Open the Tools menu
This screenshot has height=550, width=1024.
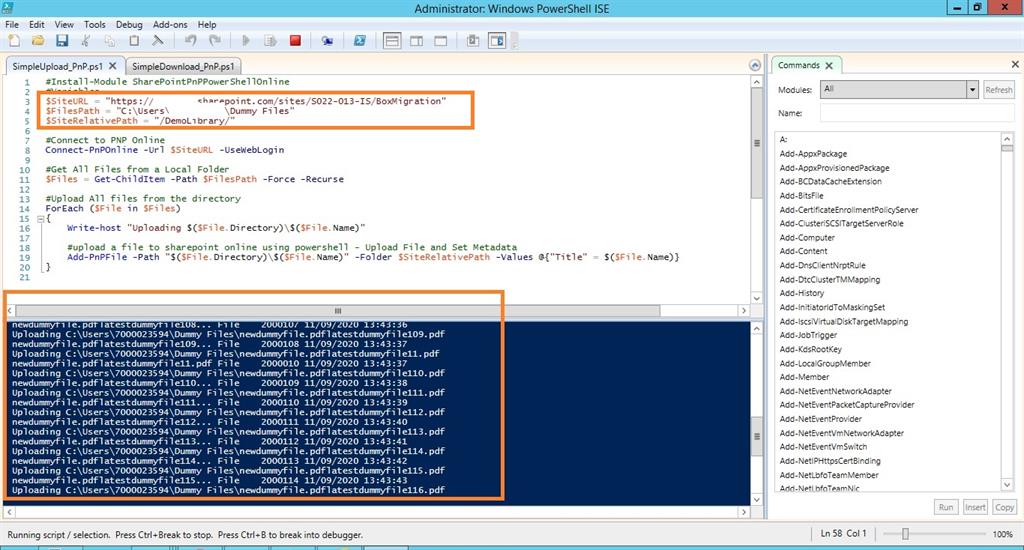(x=95, y=24)
